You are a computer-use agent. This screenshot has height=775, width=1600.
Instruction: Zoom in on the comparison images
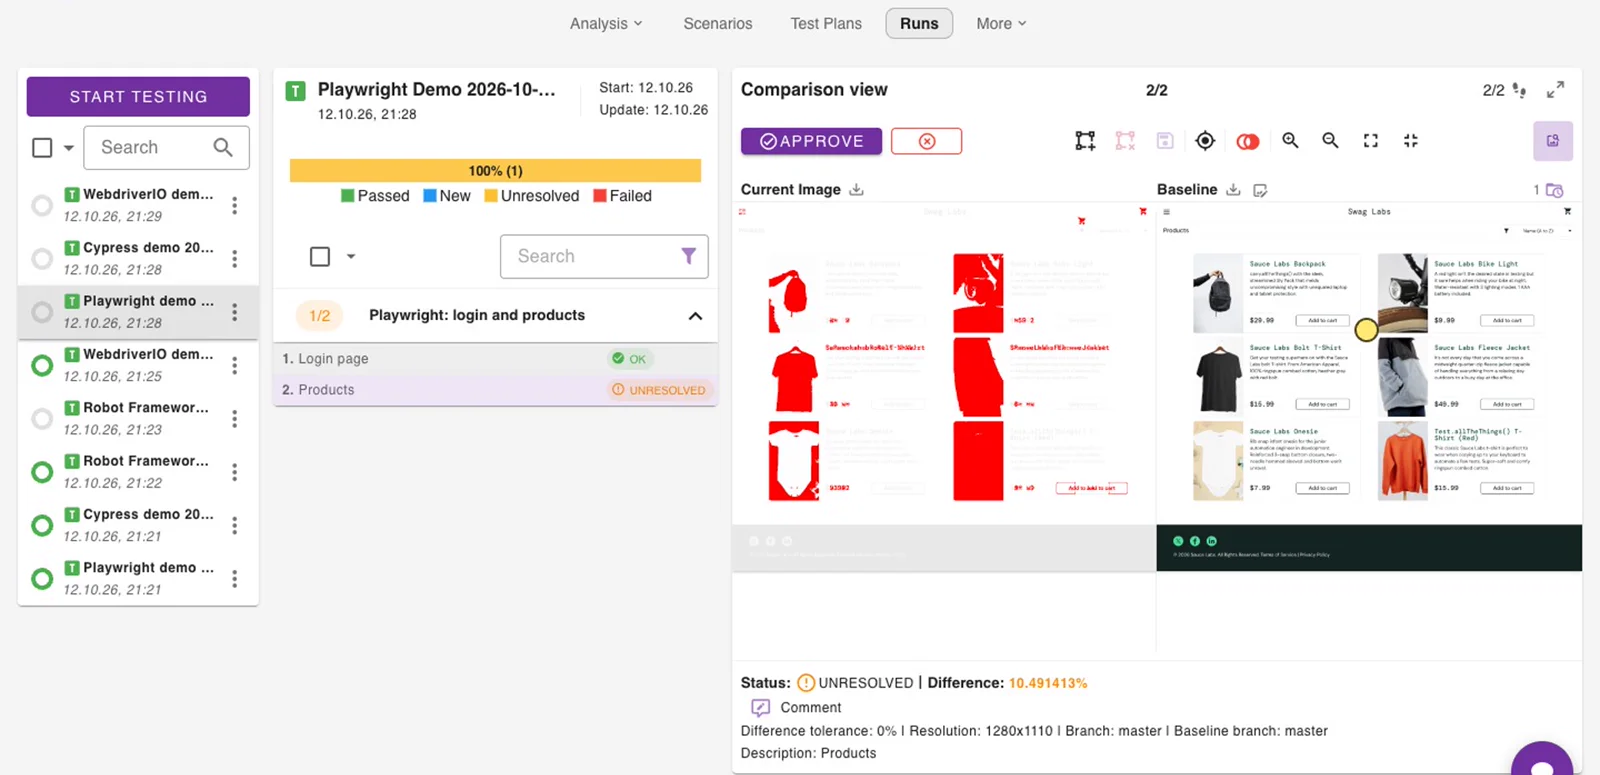pos(1291,141)
